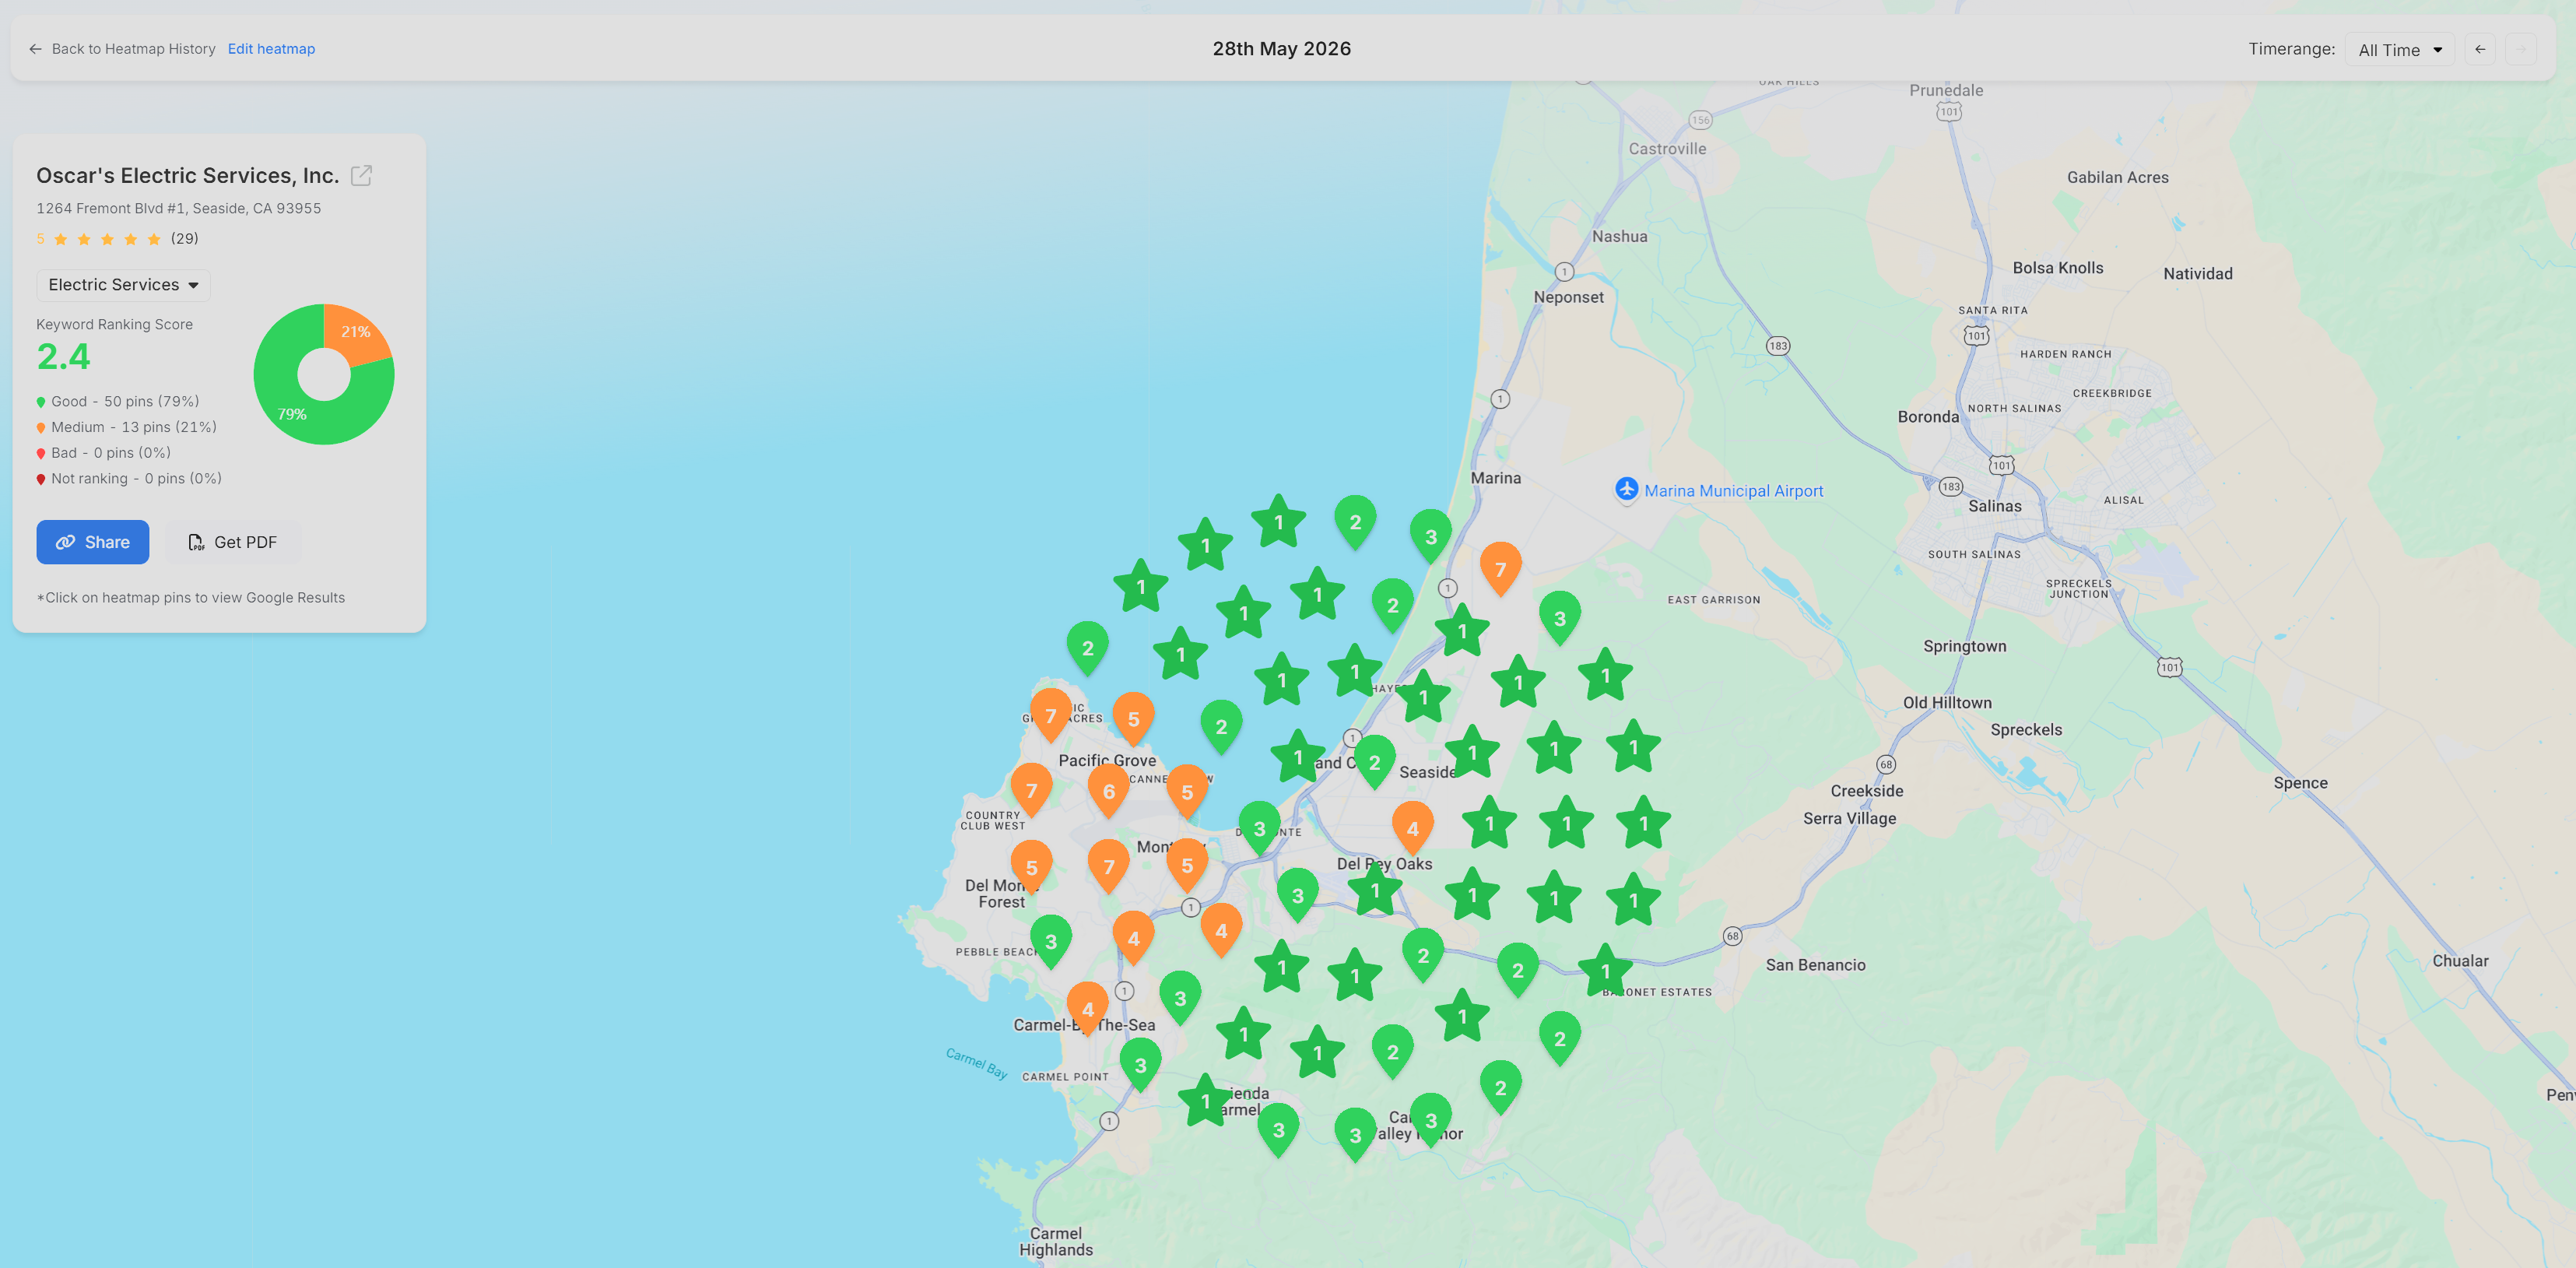Select the orange 4 pin above Del Rey Oaks

pos(1412,828)
